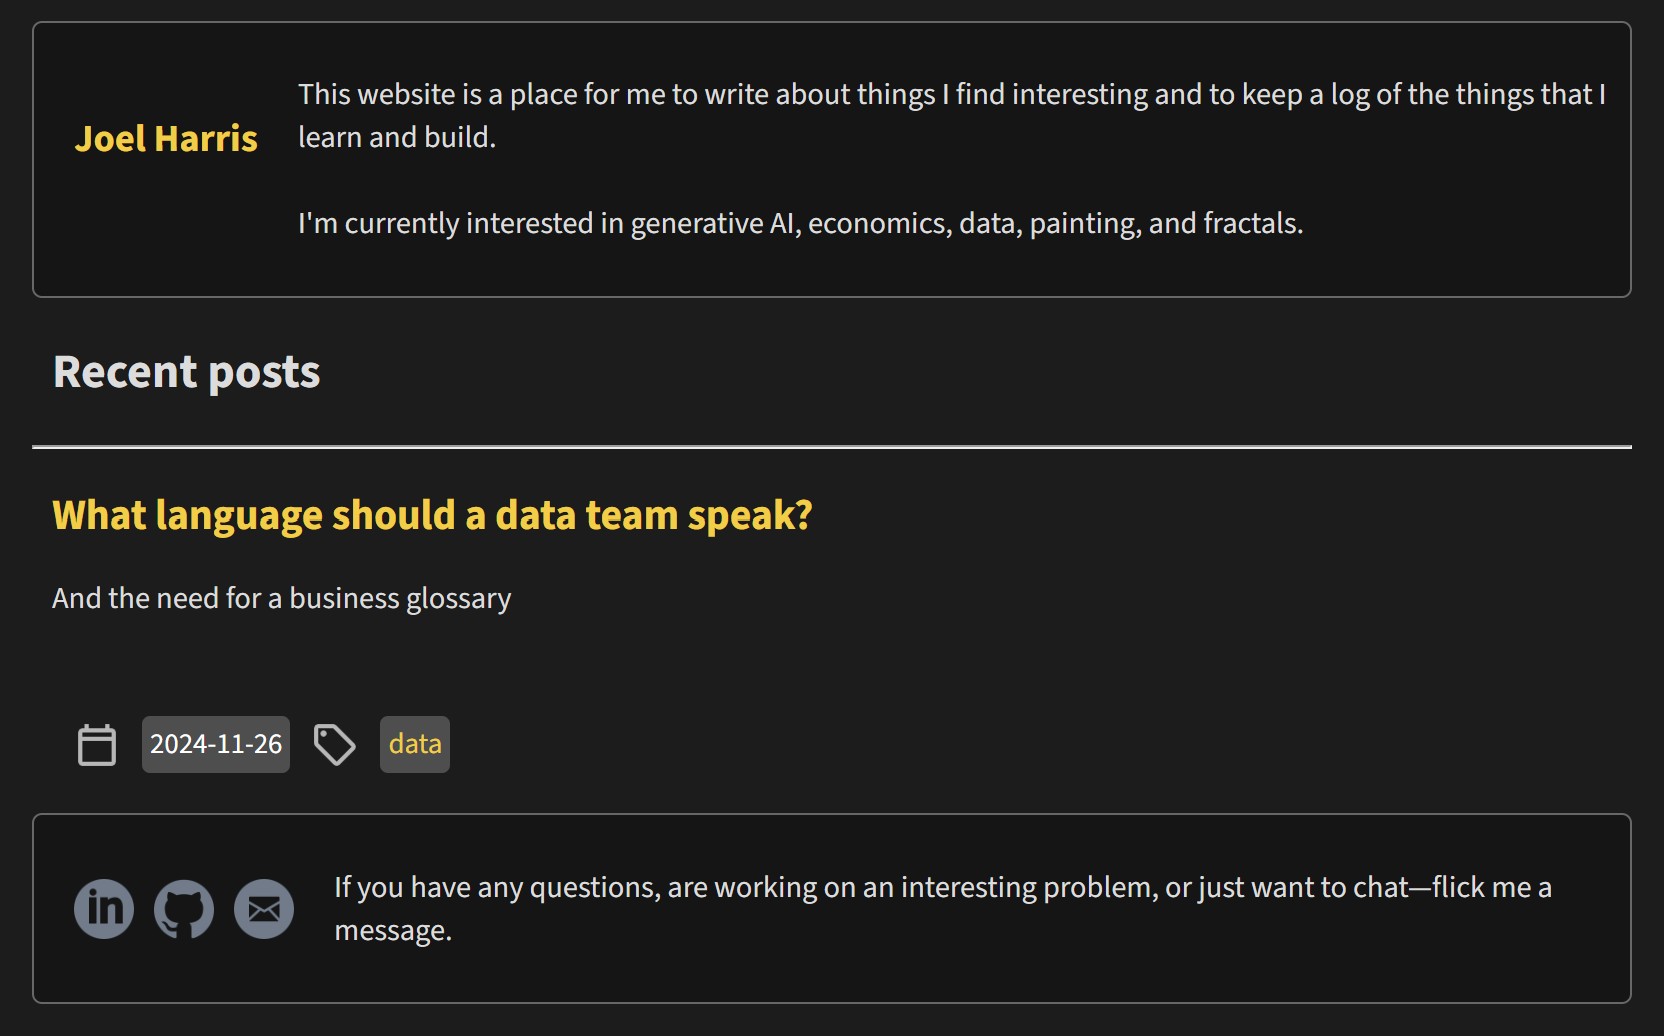Open 'What language should a data team speak?' post
Screen dimensions: 1664x1036
click(x=432, y=516)
